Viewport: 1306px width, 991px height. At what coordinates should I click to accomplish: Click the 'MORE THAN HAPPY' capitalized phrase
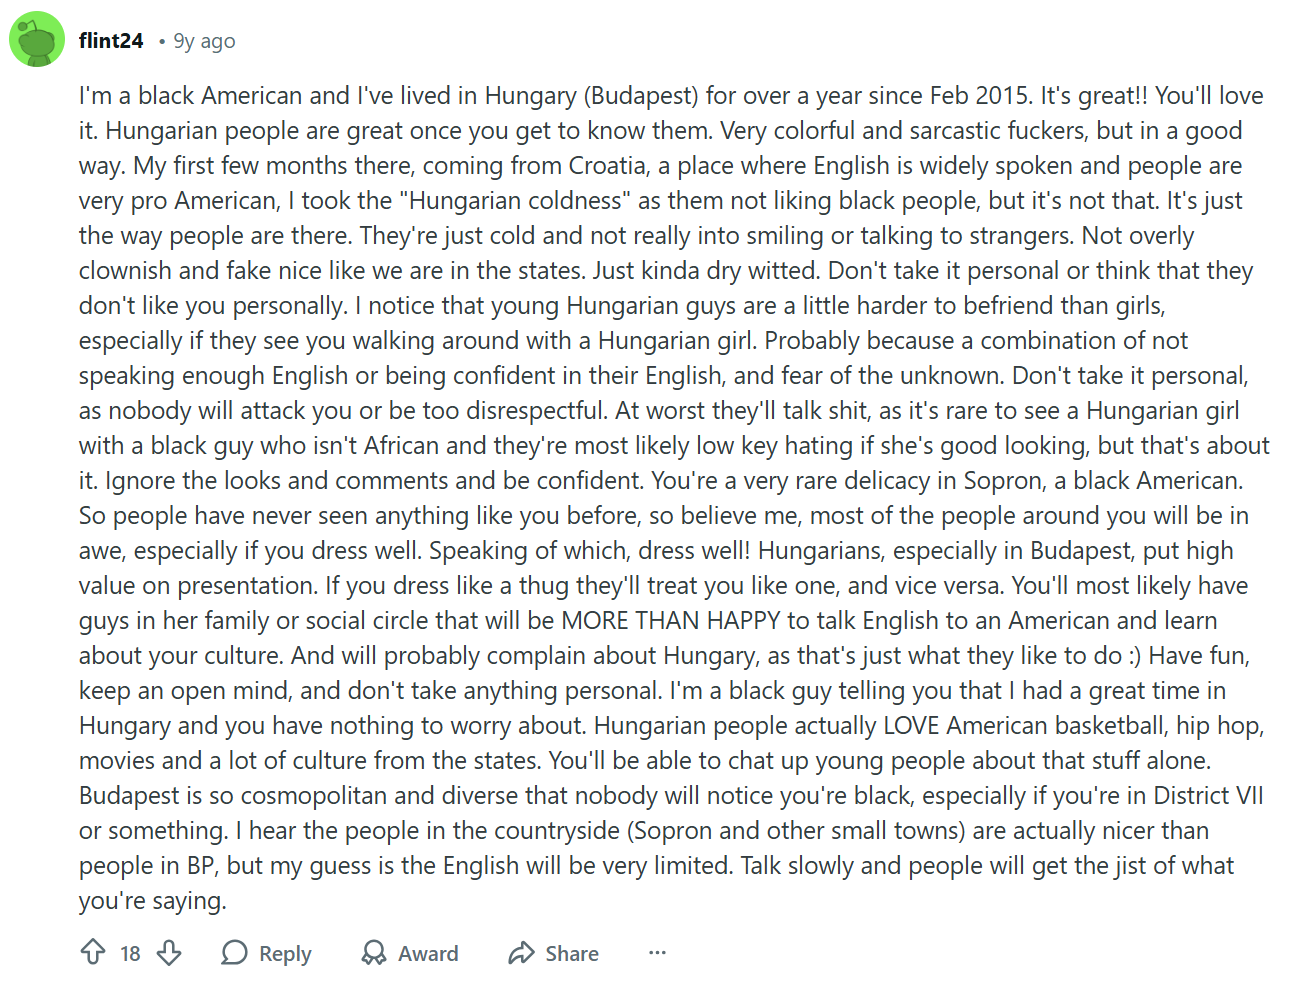[670, 620]
